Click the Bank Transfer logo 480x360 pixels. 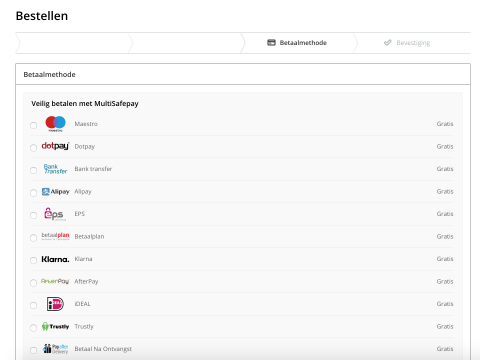tap(55, 169)
